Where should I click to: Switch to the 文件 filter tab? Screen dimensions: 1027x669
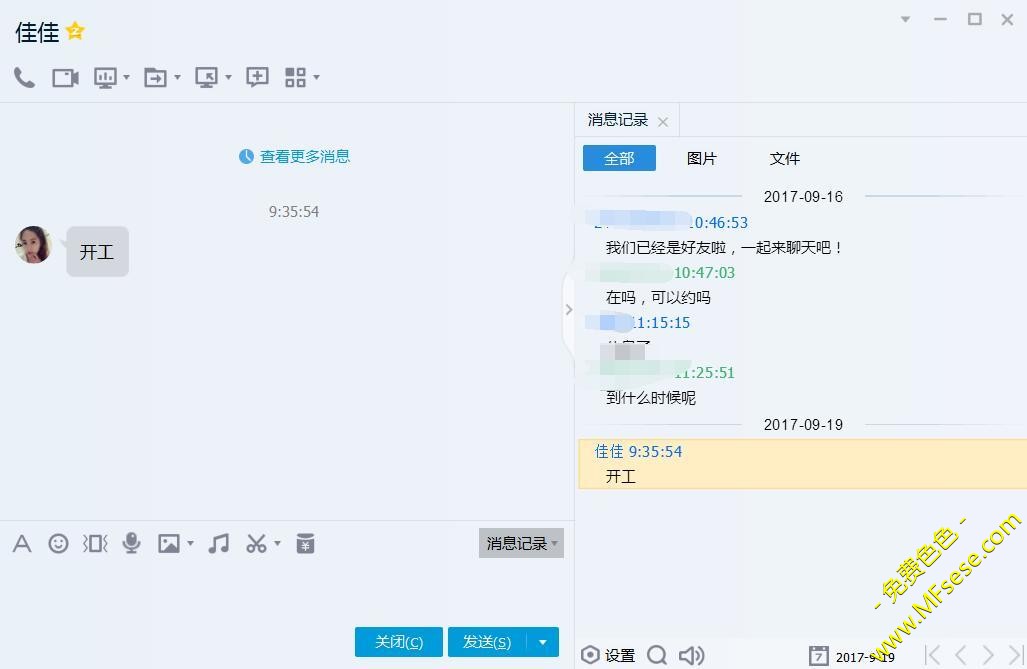pyautogui.click(x=785, y=158)
